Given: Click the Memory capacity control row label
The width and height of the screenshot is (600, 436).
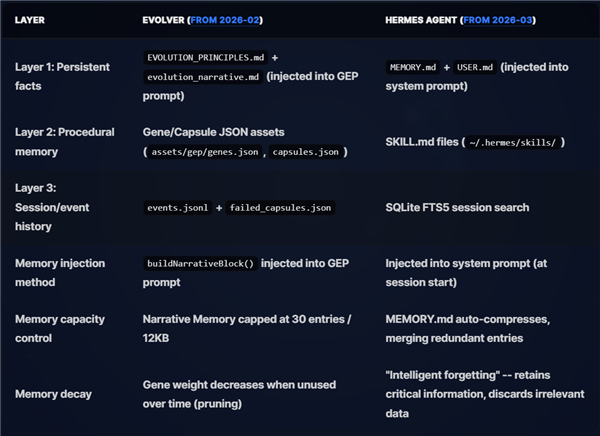Looking at the screenshot, I should click(x=62, y=328).
